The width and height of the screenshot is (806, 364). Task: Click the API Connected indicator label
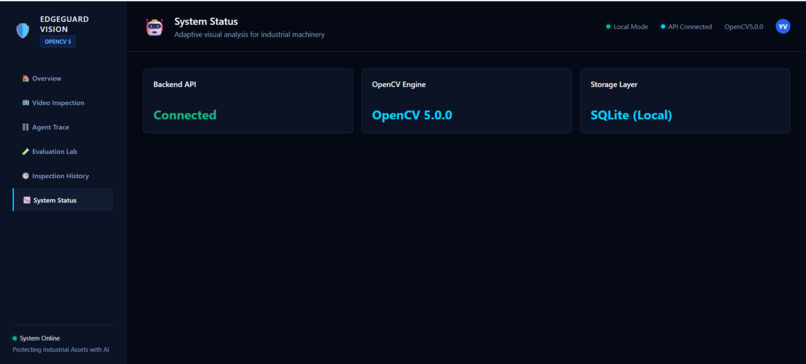pos(690,27)
